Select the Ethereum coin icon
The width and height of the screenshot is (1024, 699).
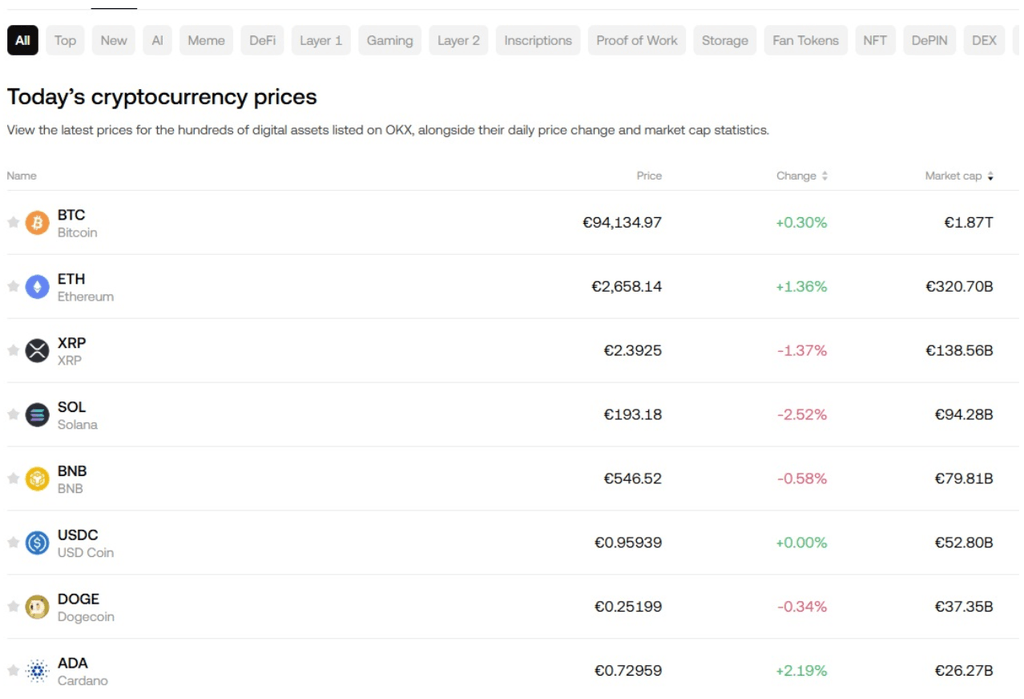click(x=37, y=286)
